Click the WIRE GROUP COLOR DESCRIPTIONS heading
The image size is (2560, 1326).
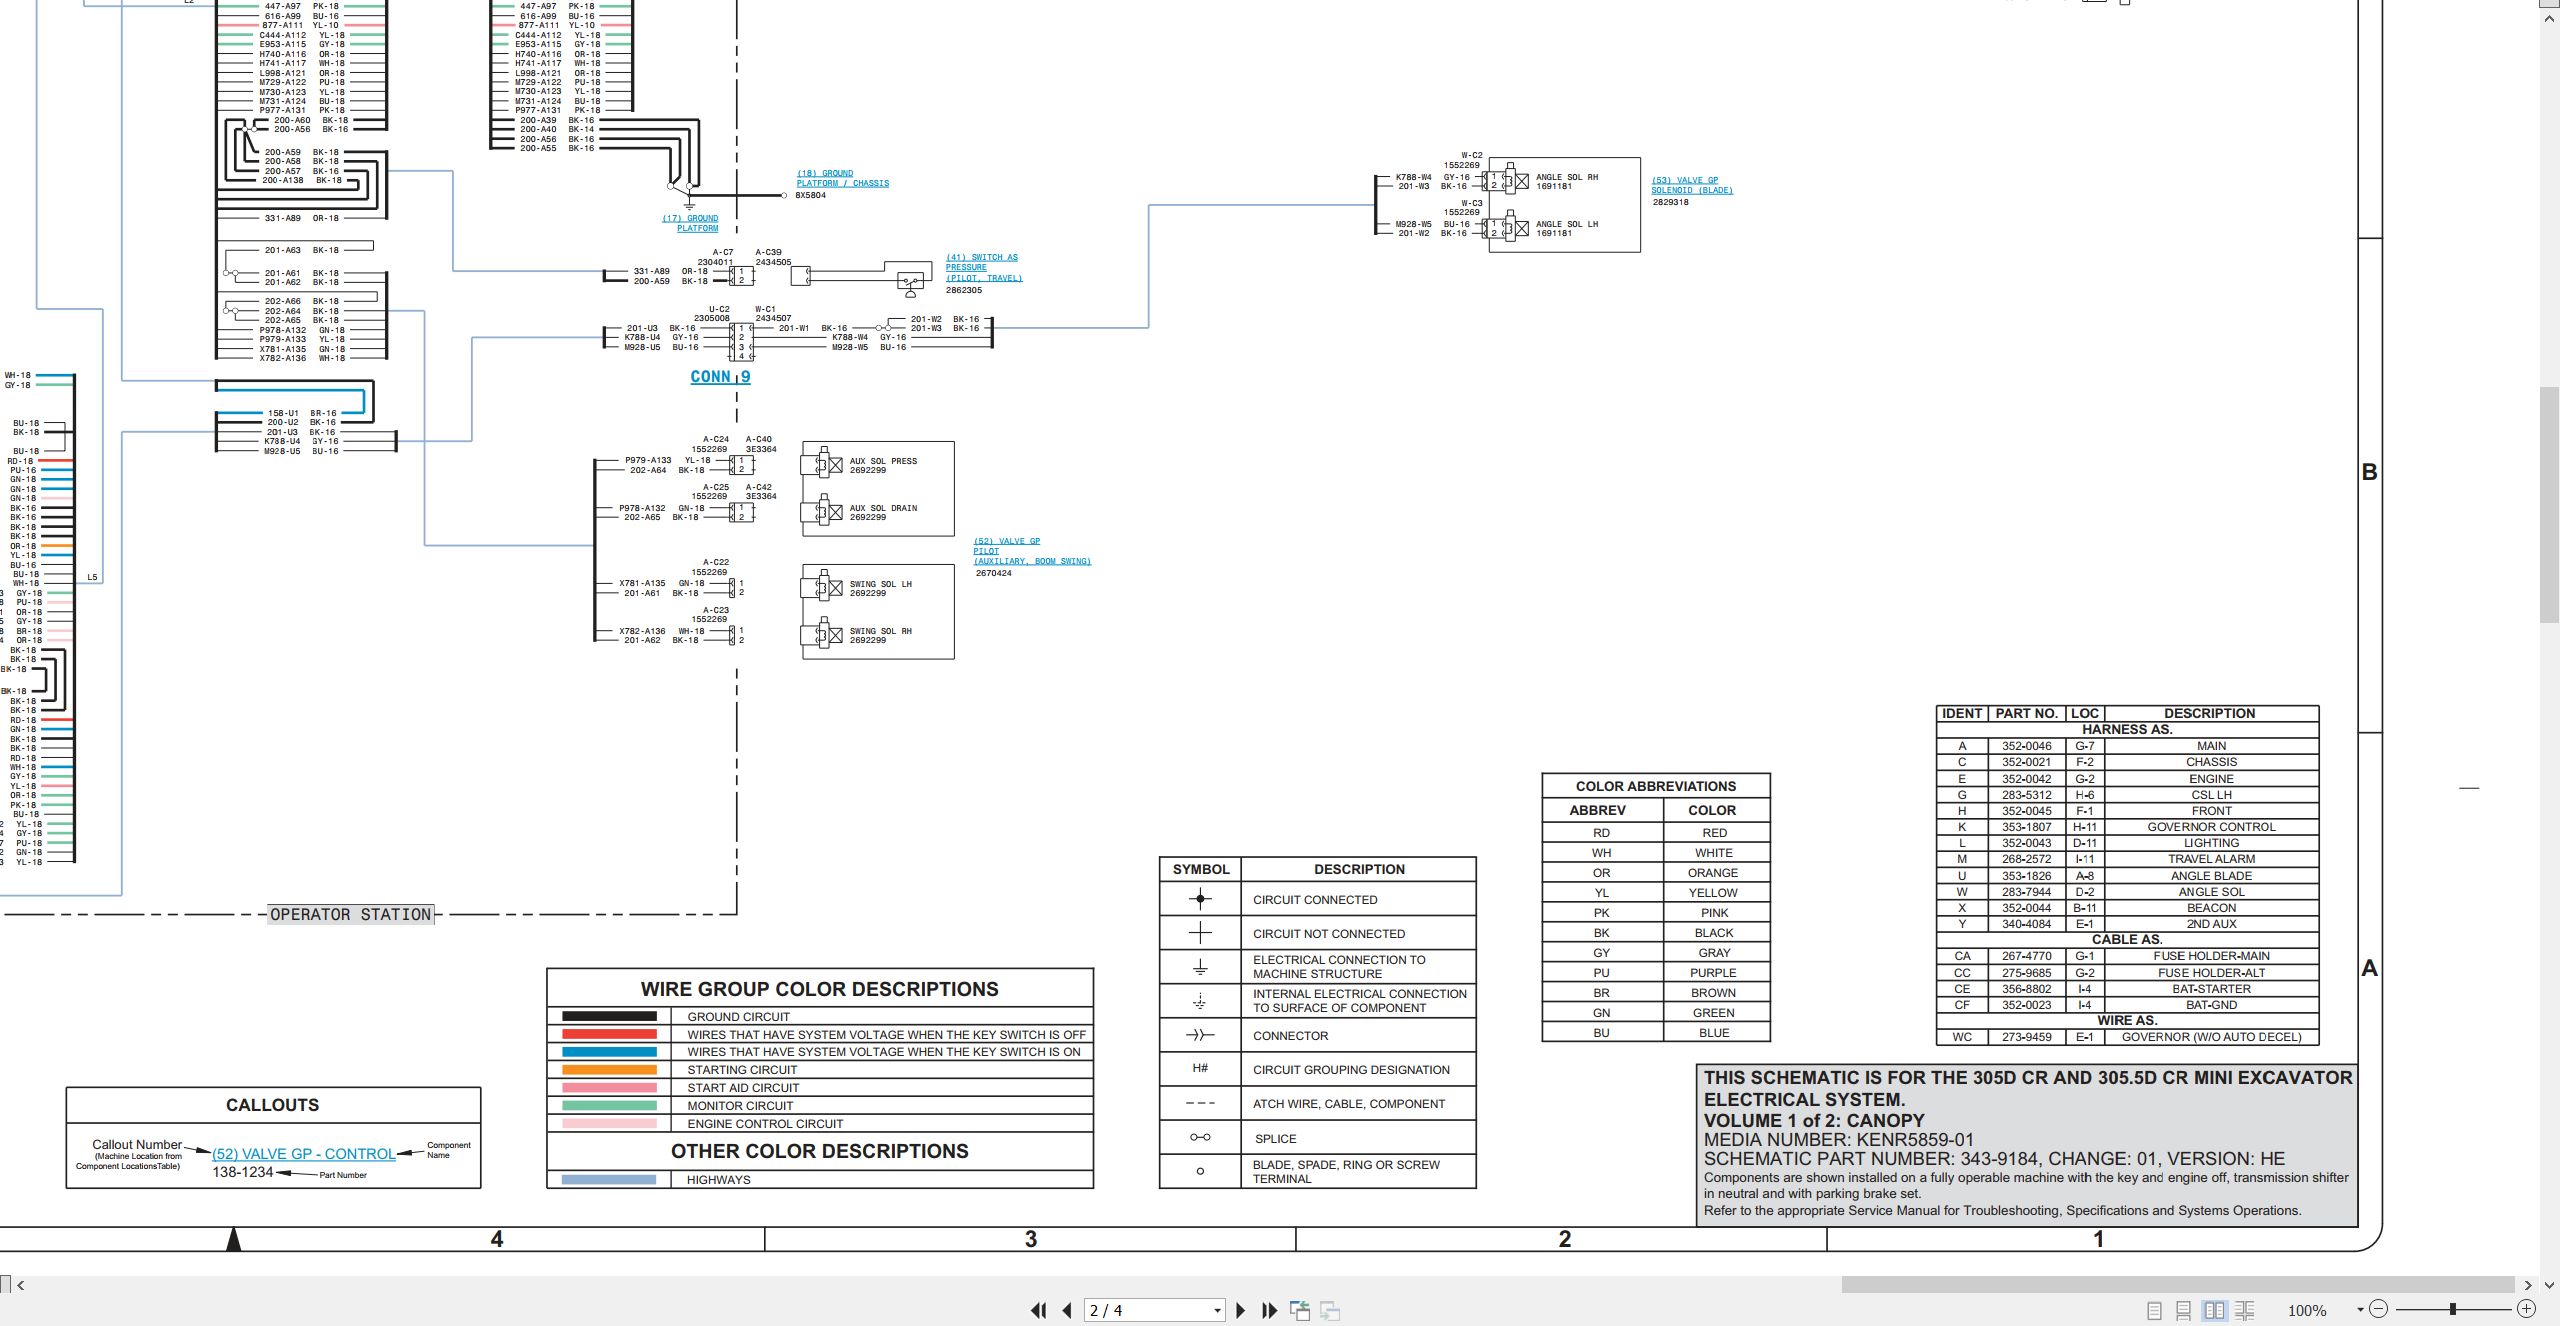[819, 989]
